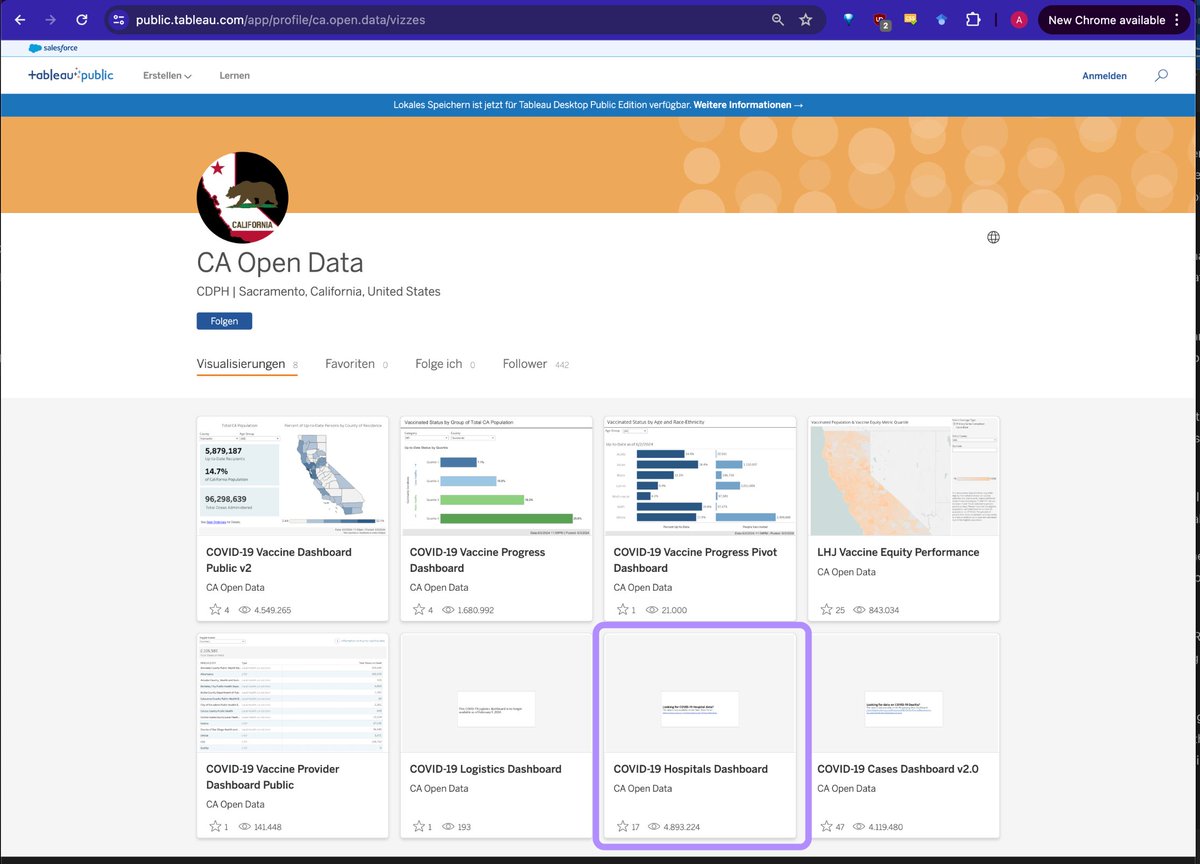Star the COVID-19 Logistics Dashboard
Screen dimensions: 1200x864
point(419,827)
